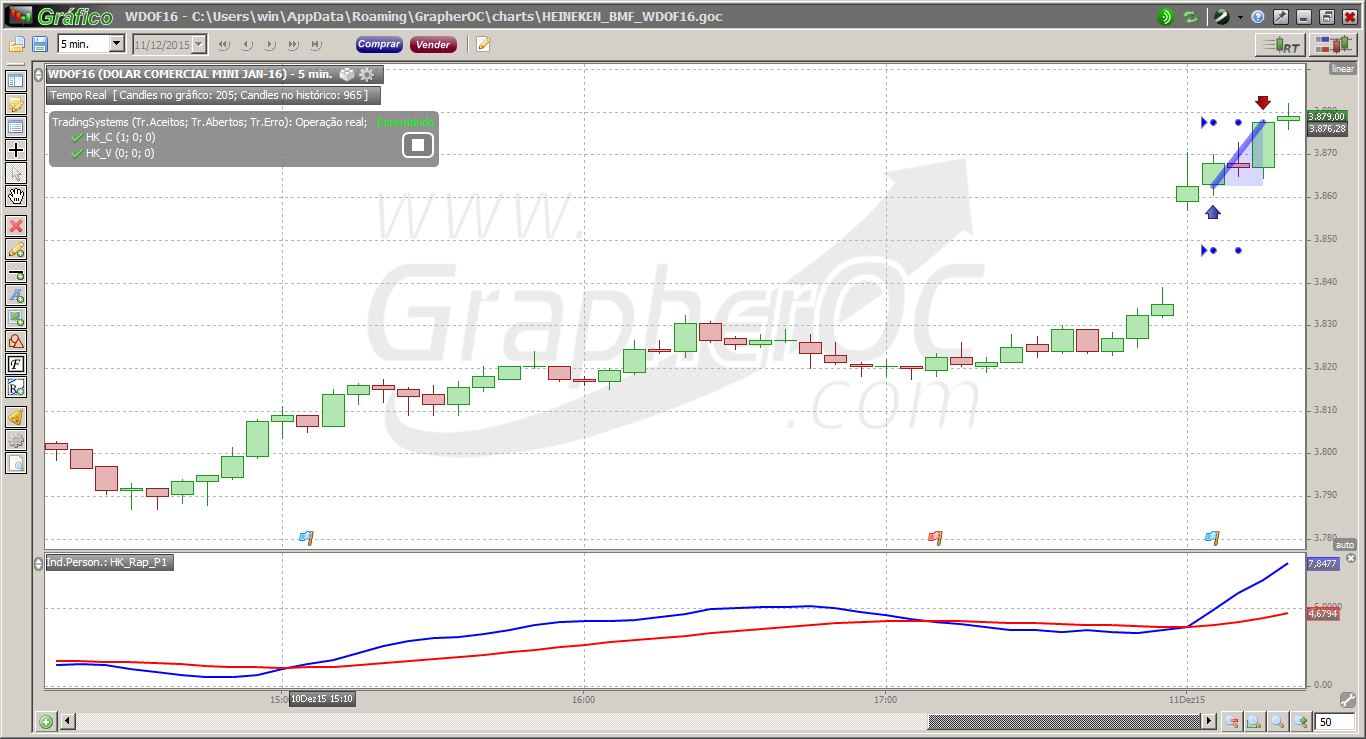
Task: Click the plain magnifier zoom icon
Action: [x=1278, y=721]
